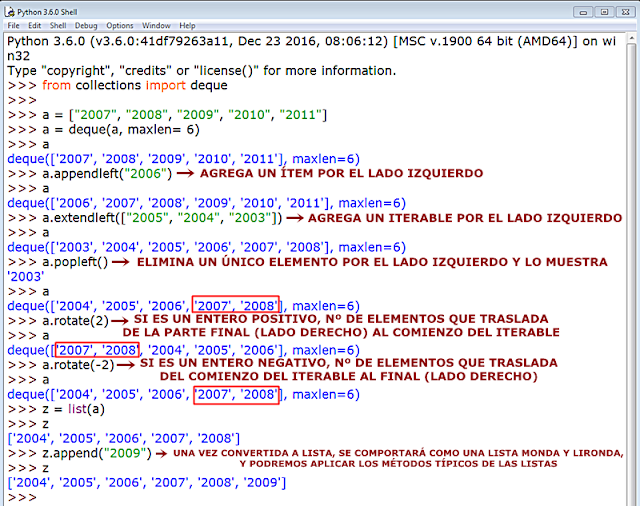
Task: Open the Help menu
Action: (x=187, y=26)
